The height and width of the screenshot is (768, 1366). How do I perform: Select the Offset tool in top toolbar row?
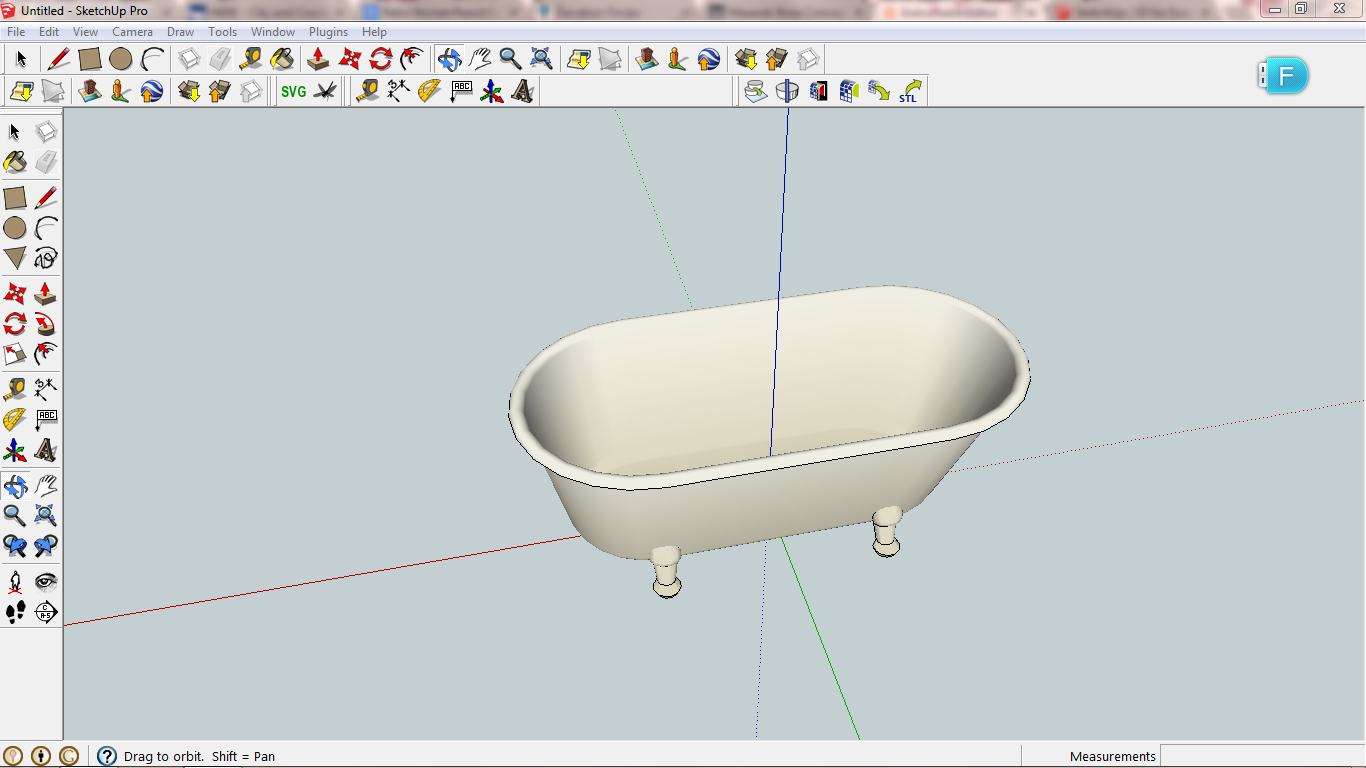tap(411, 59)
